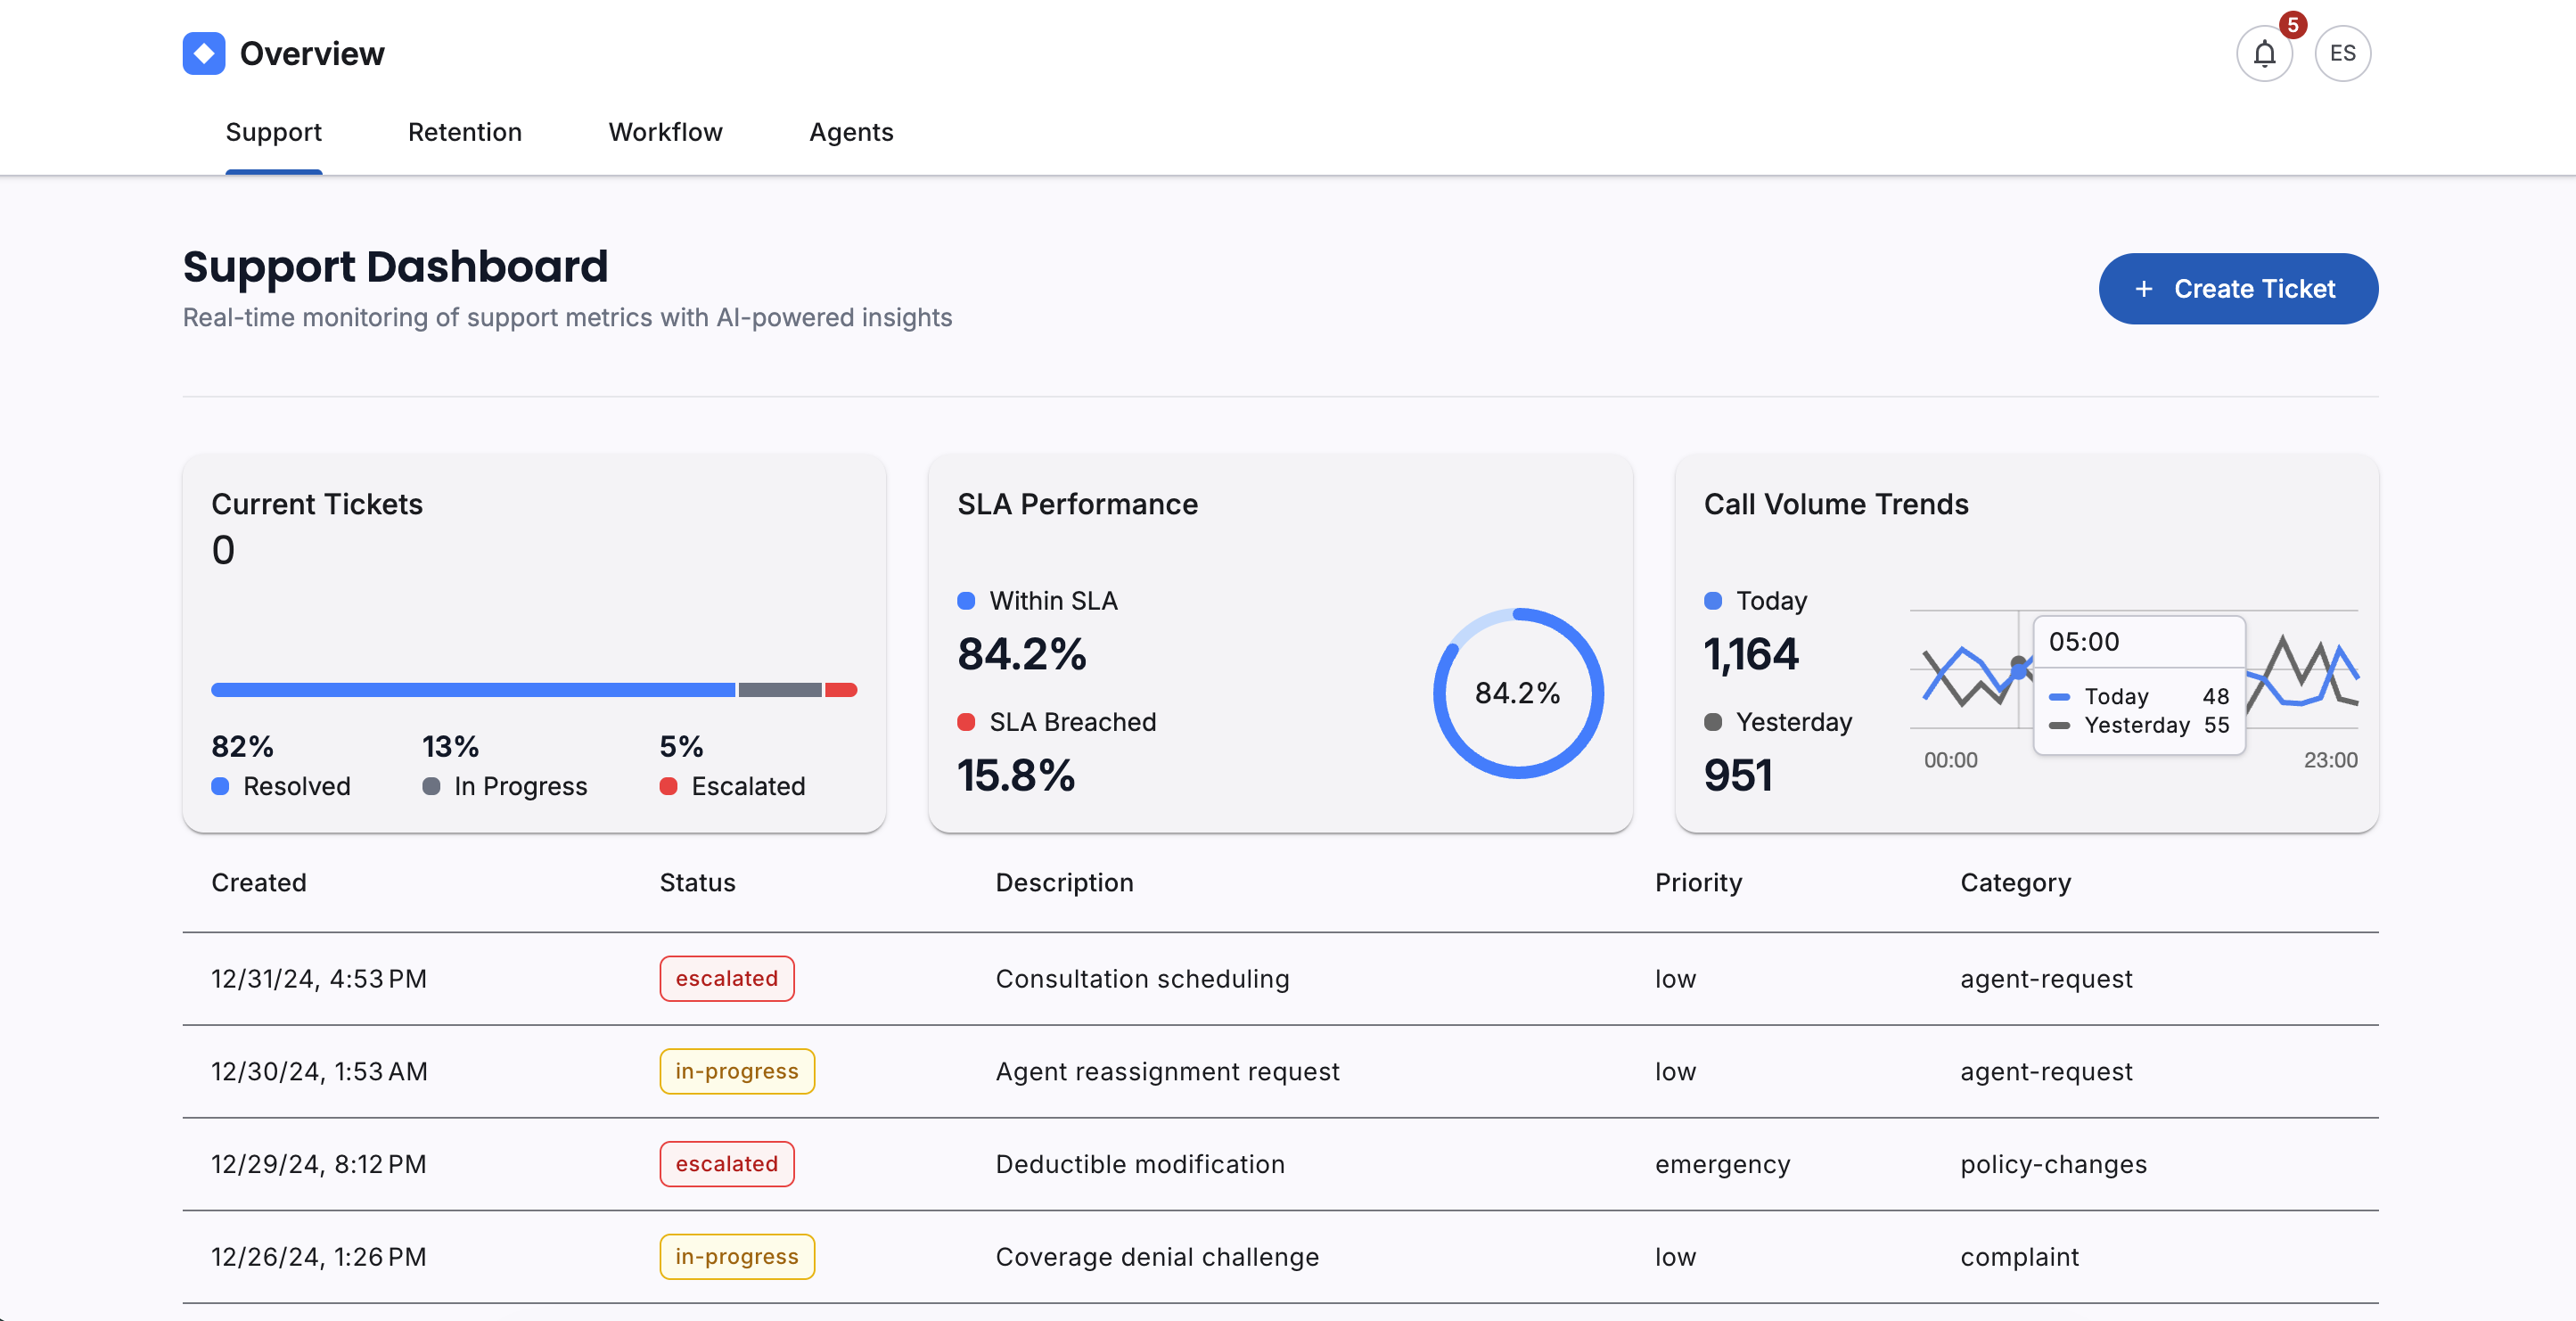The width and height of the screenshot is (2576, 1321).
Task: Dismiss the 05:00 chart tooltip
Action: 2138,683
